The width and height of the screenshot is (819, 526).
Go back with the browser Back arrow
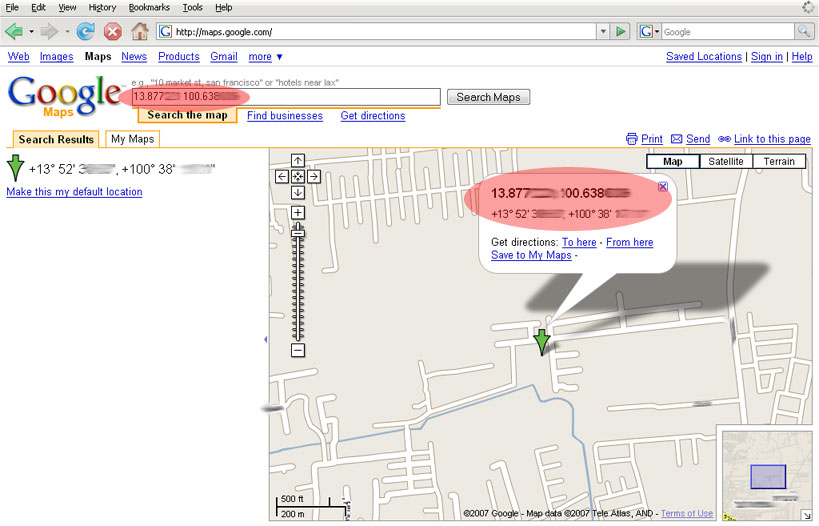click(x=14, y=32)
